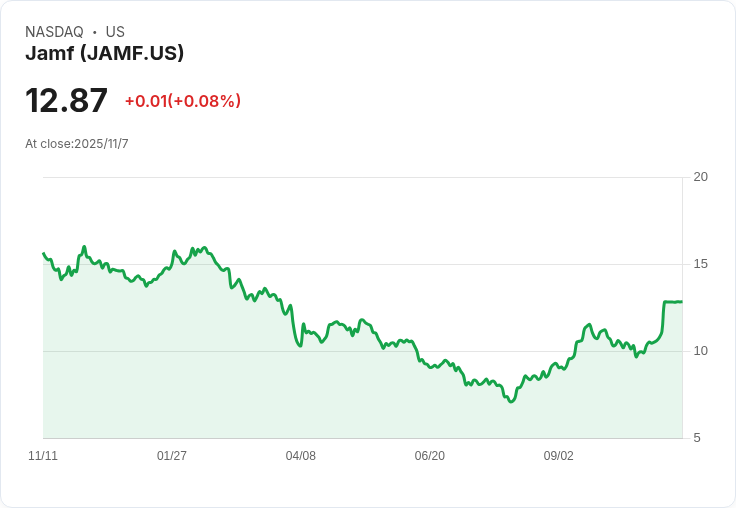The height and width of the screenshot is (508, 736).
Task: Click the 20 label on y-axis
Action: click(701, 177)
